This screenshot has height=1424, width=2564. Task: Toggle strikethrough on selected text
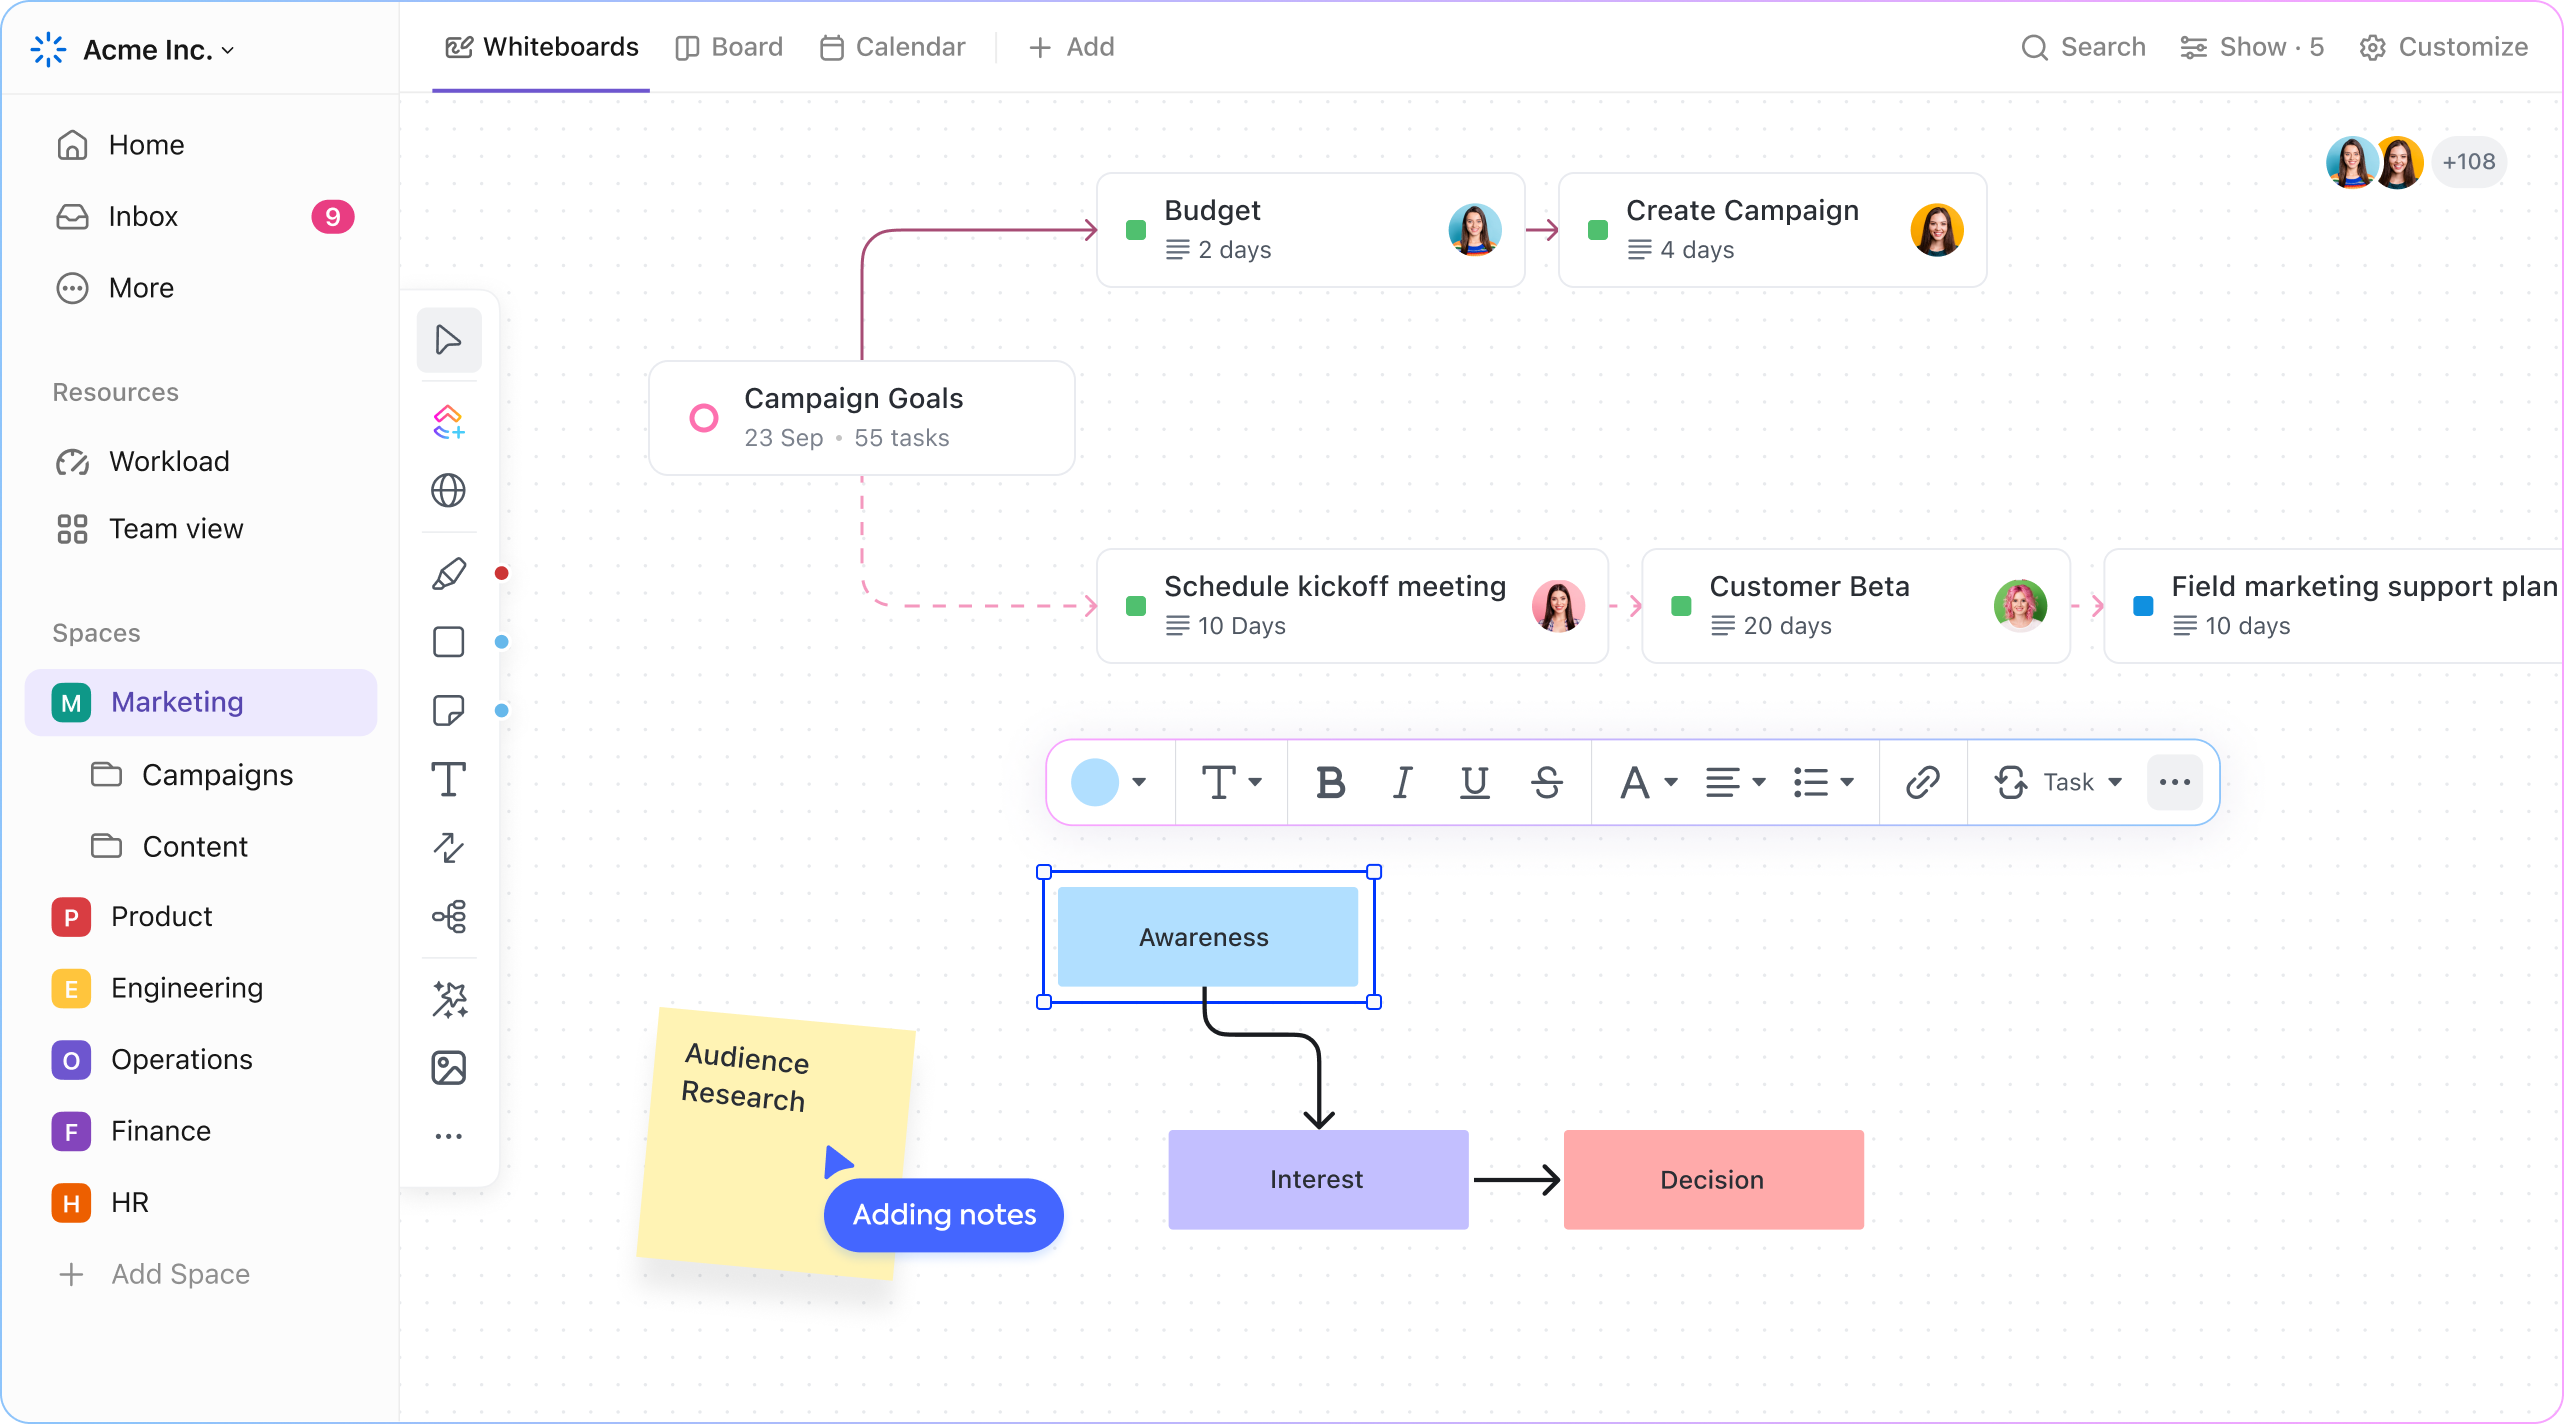tap(1545, 782)
